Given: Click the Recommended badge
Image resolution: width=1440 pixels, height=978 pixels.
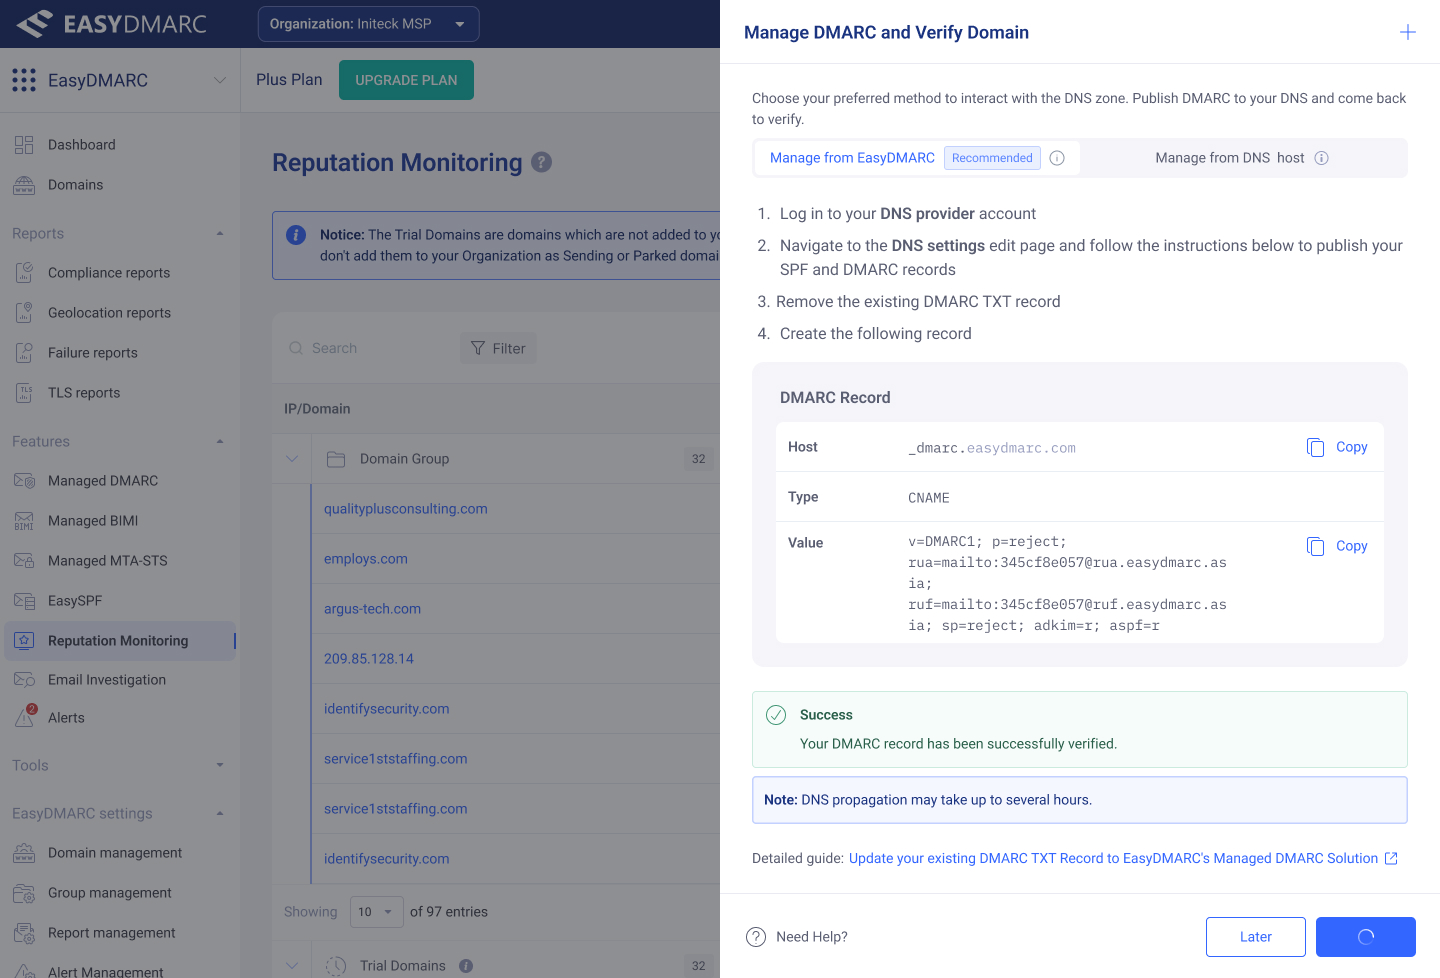Looking at the screenshot, I should click(992, 158).
